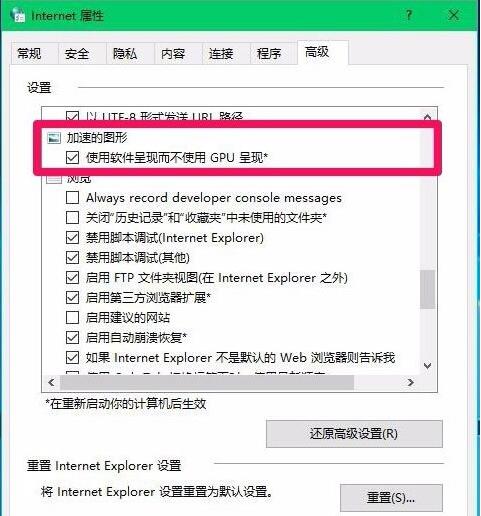The height and width of the screenshot is (516, 481).
Task: Switch to the 安全 tab
Action: (77, 53)
